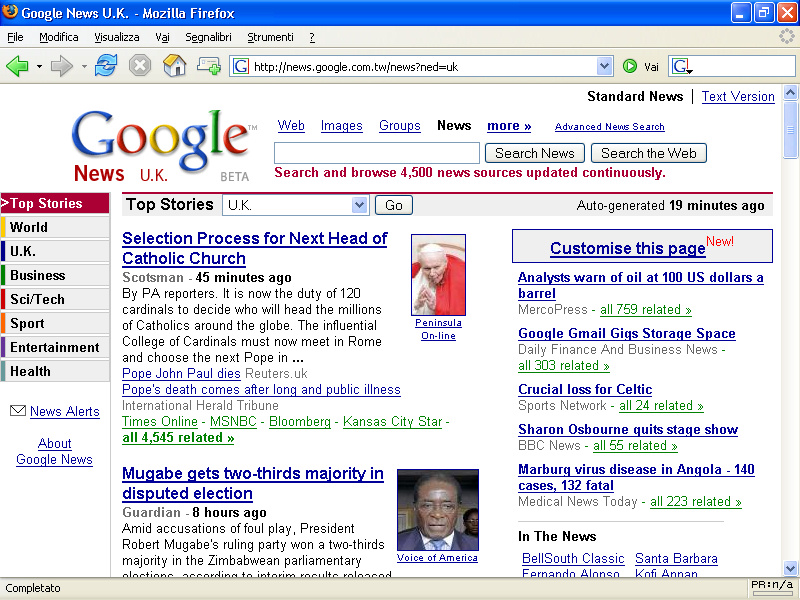
Task: Click the Search News button
Action: click(535, 153)
